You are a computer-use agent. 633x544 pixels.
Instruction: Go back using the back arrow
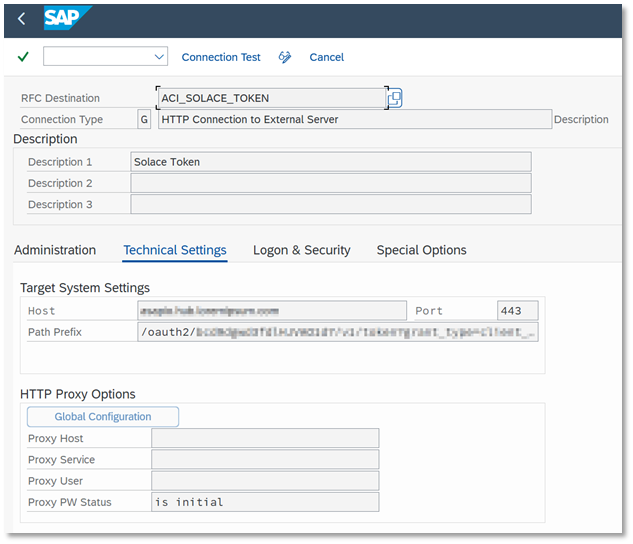coord(21,19)
